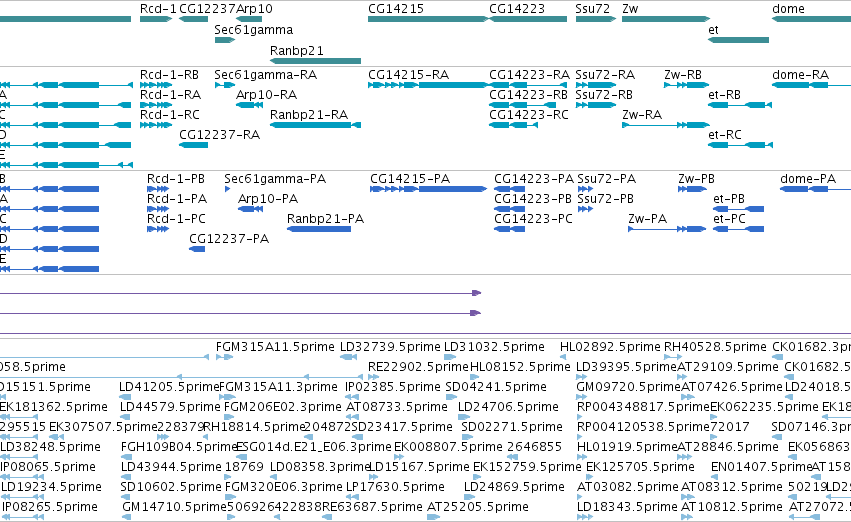Select the RH40528.5prime EST label
This screenshot has width=851, height=522.
(x=715, y=347)
